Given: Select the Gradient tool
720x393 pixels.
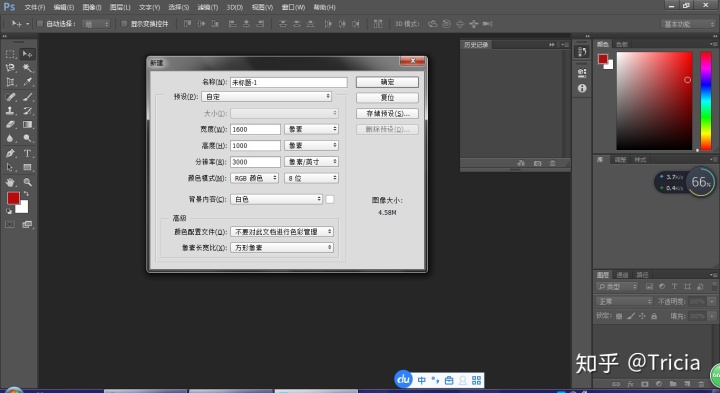Looking at the screenshot, I should (x=28, y=124).
